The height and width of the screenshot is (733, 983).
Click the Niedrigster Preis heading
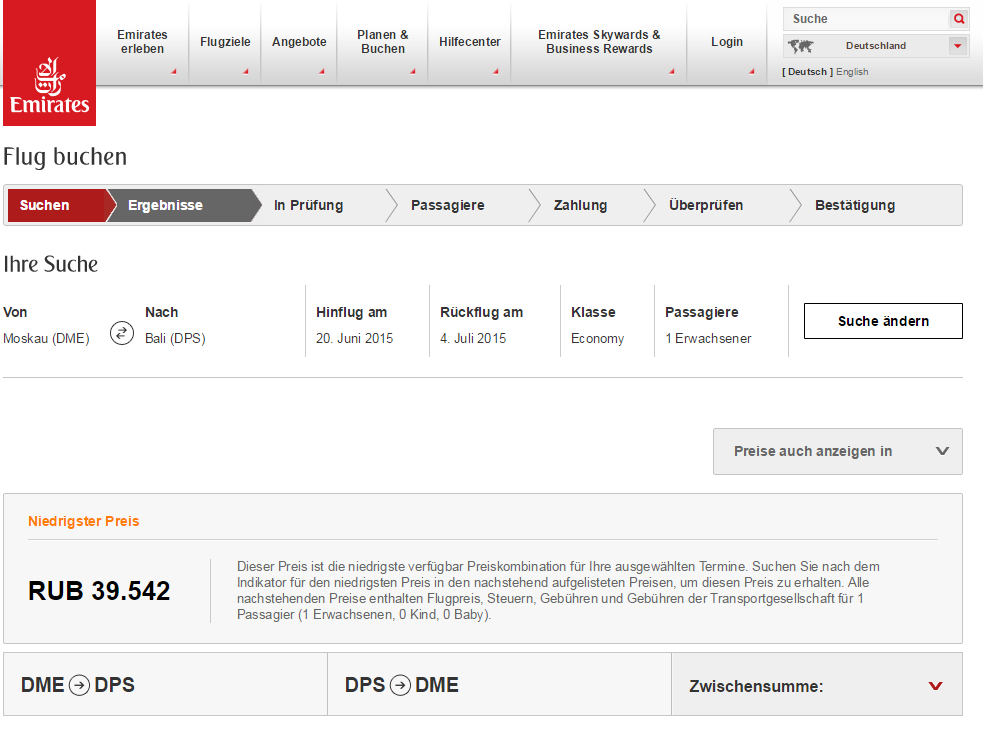pos(83,522)
